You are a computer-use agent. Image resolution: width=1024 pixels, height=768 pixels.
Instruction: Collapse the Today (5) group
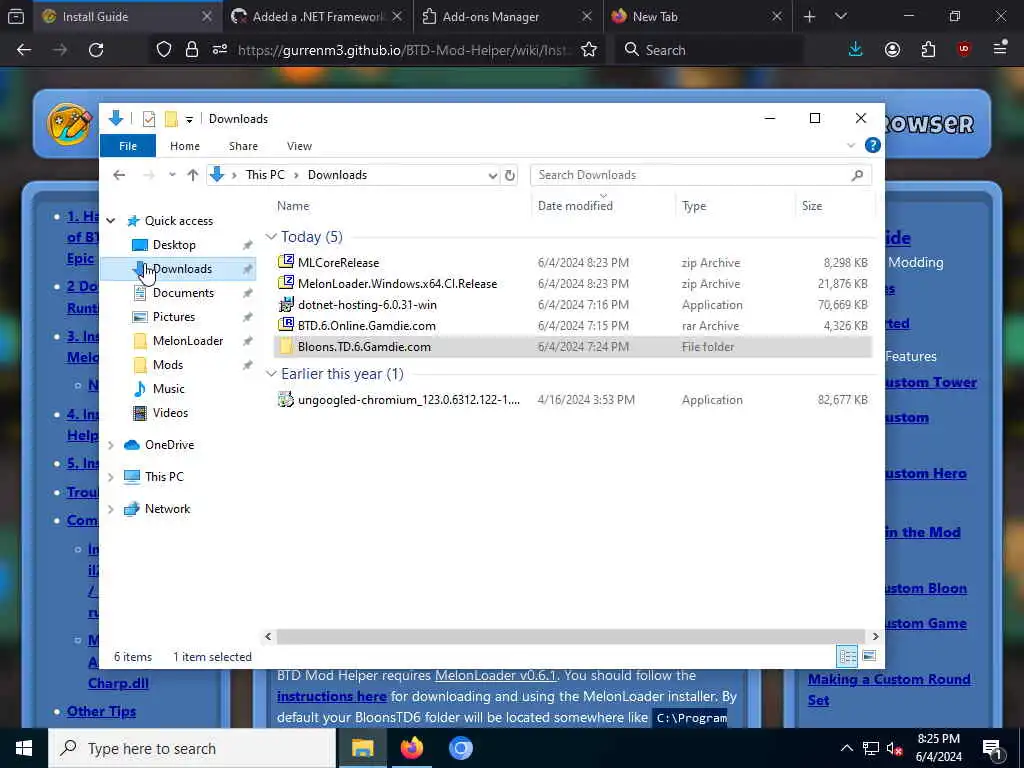point(271,236)
